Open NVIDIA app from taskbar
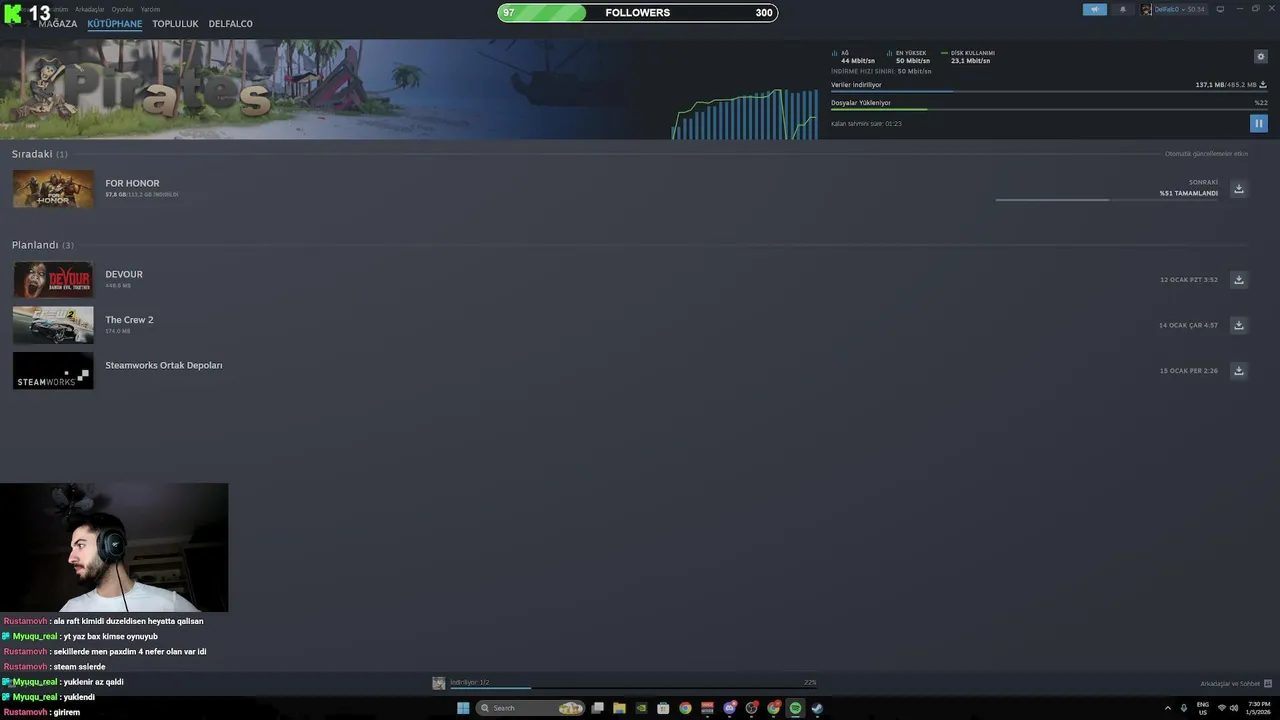This screenshot has width=1280, height=720. [641, 708]
